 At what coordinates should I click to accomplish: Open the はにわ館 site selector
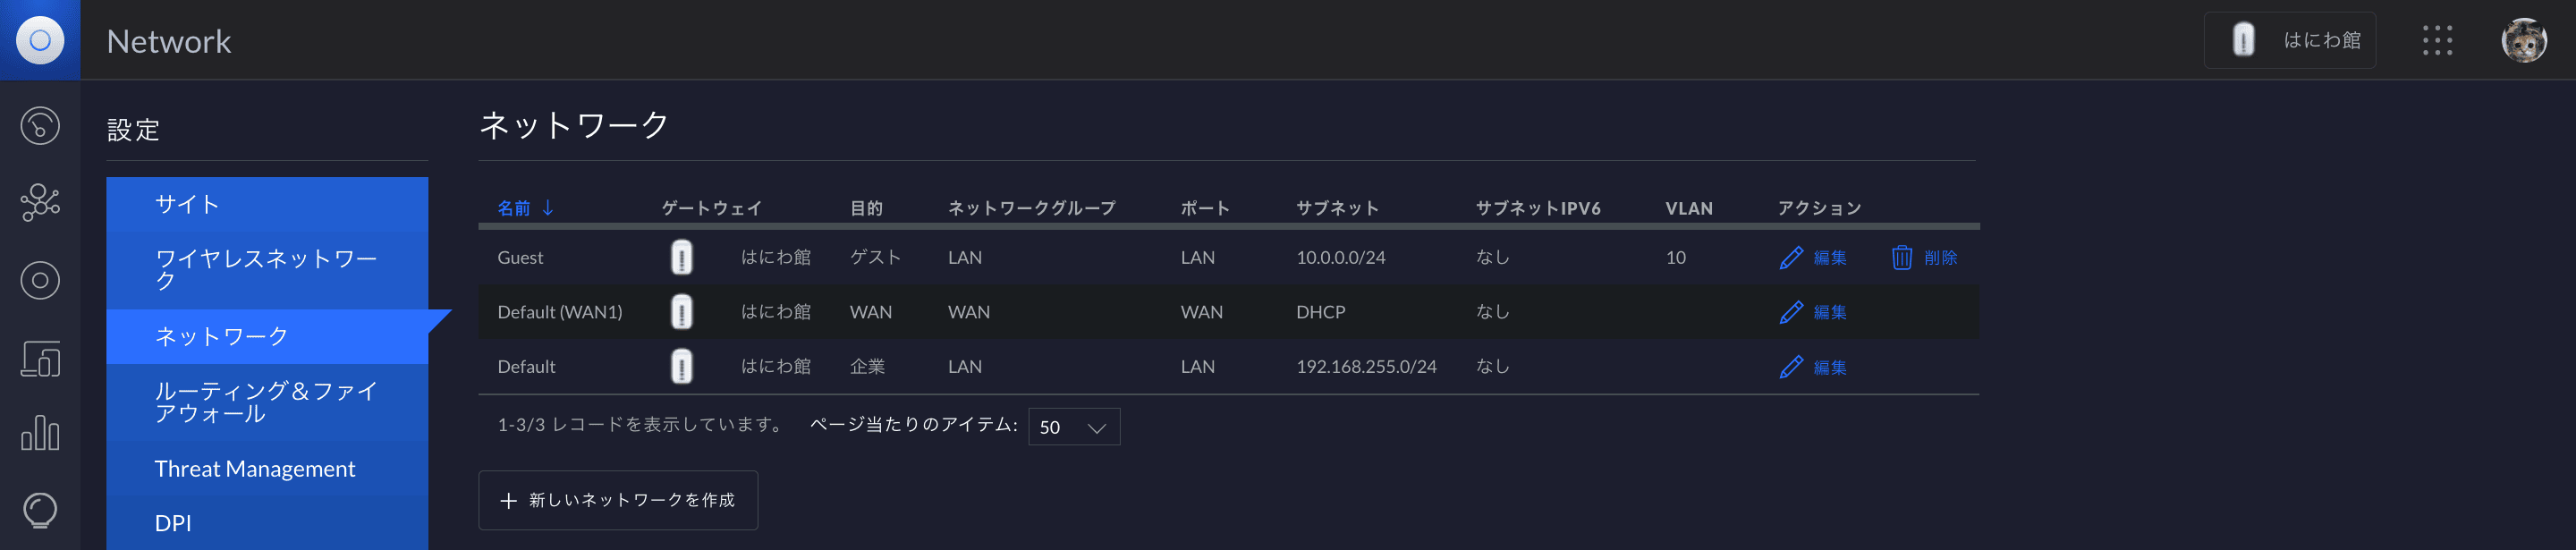click(2289, 40)
